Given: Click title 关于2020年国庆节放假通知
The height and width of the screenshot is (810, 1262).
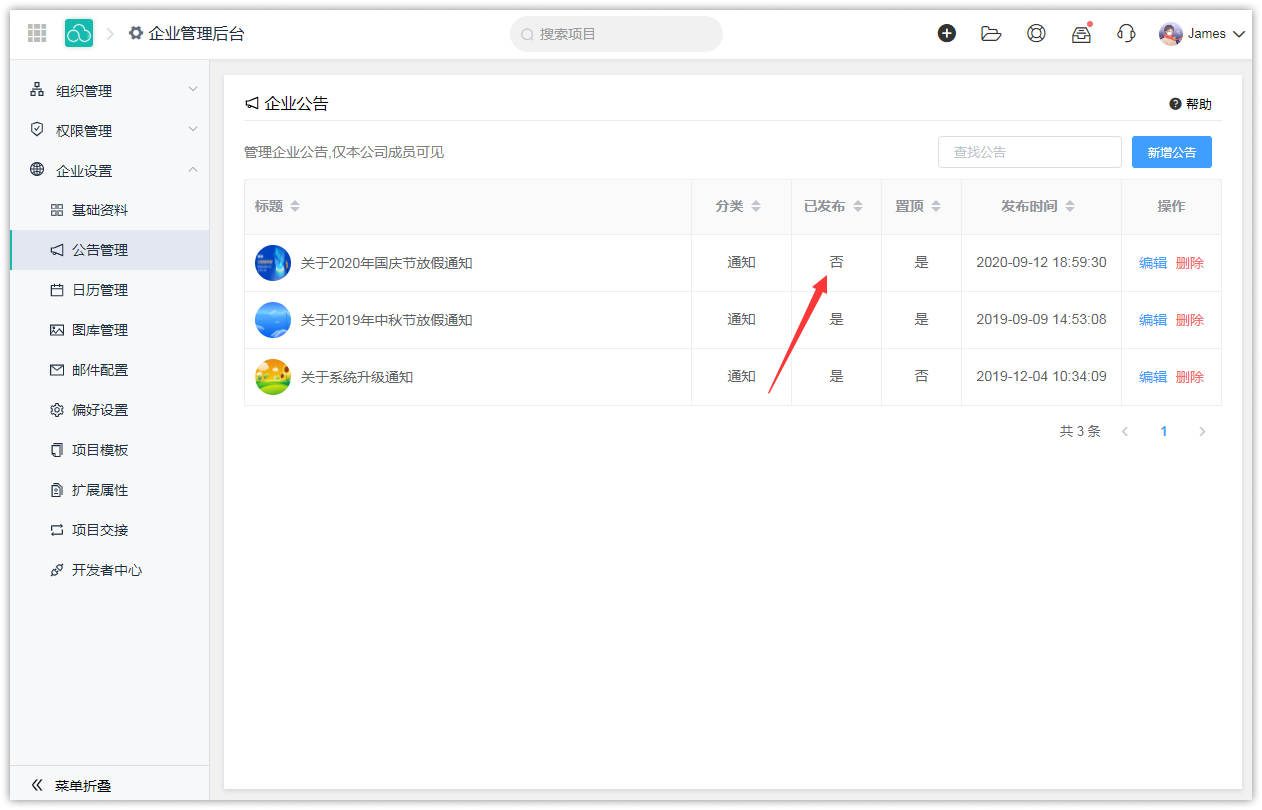Looking at the screenshot, I should [x=386, y=263].
